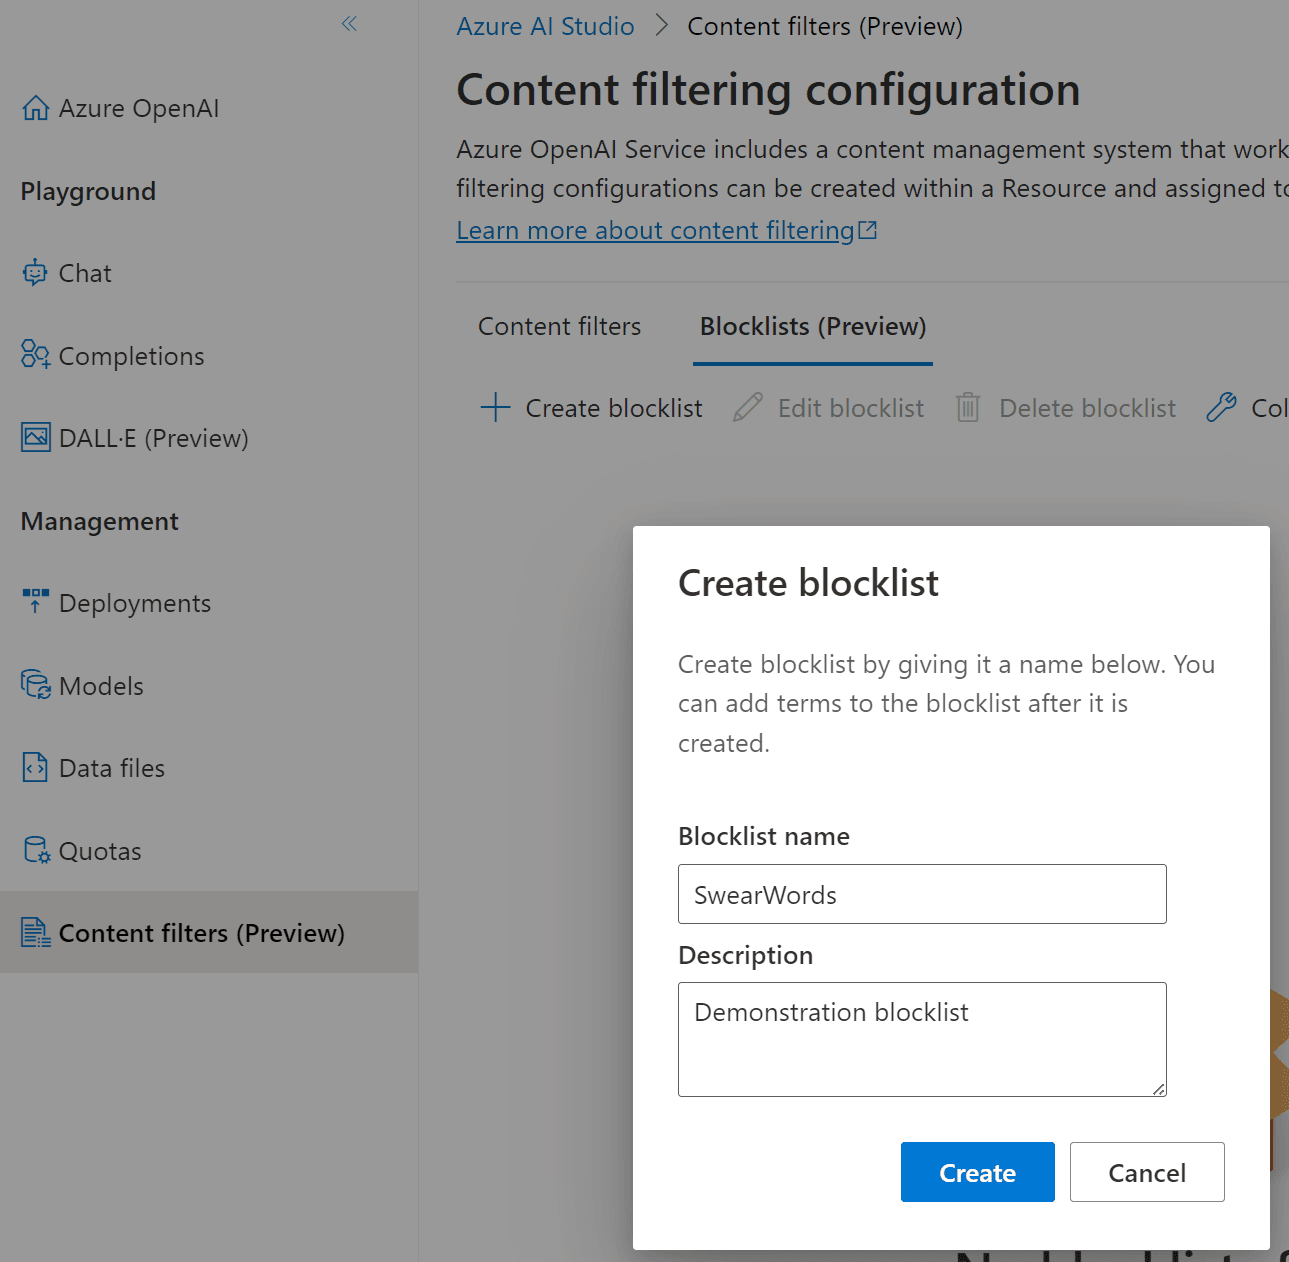The height and width of the screenshot is (1262, 1289).
Task: Click the trash icon for Delete blocklist
Action: (968, 408)
